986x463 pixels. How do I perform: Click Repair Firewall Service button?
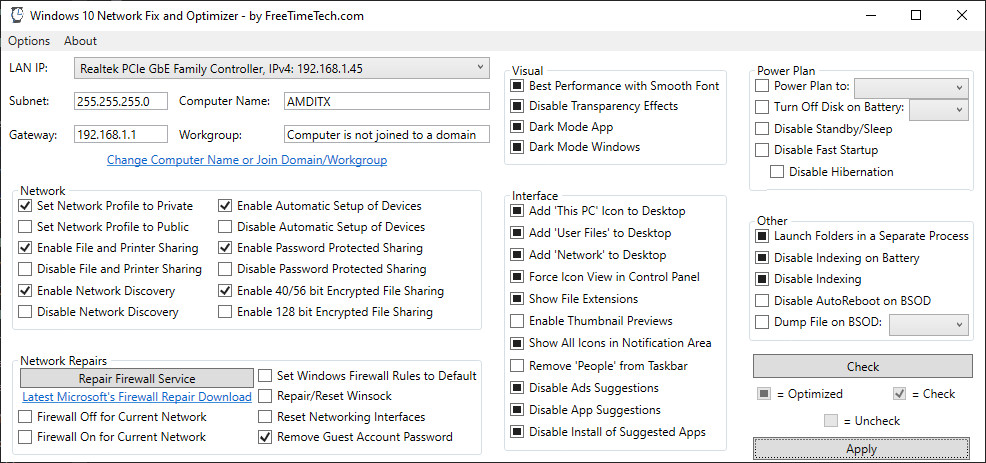(x=136, y=378)
